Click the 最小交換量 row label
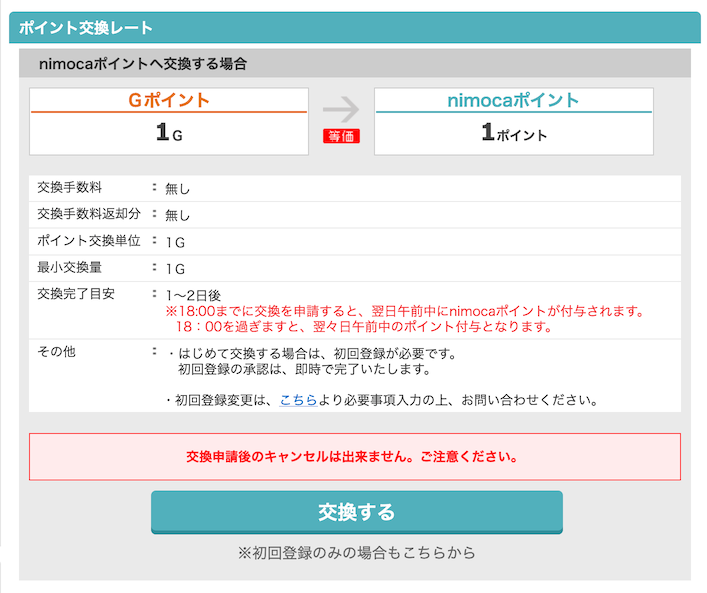The height and width of the screenshot is (593, 707). pyautogui.click(x=70, y=267)
